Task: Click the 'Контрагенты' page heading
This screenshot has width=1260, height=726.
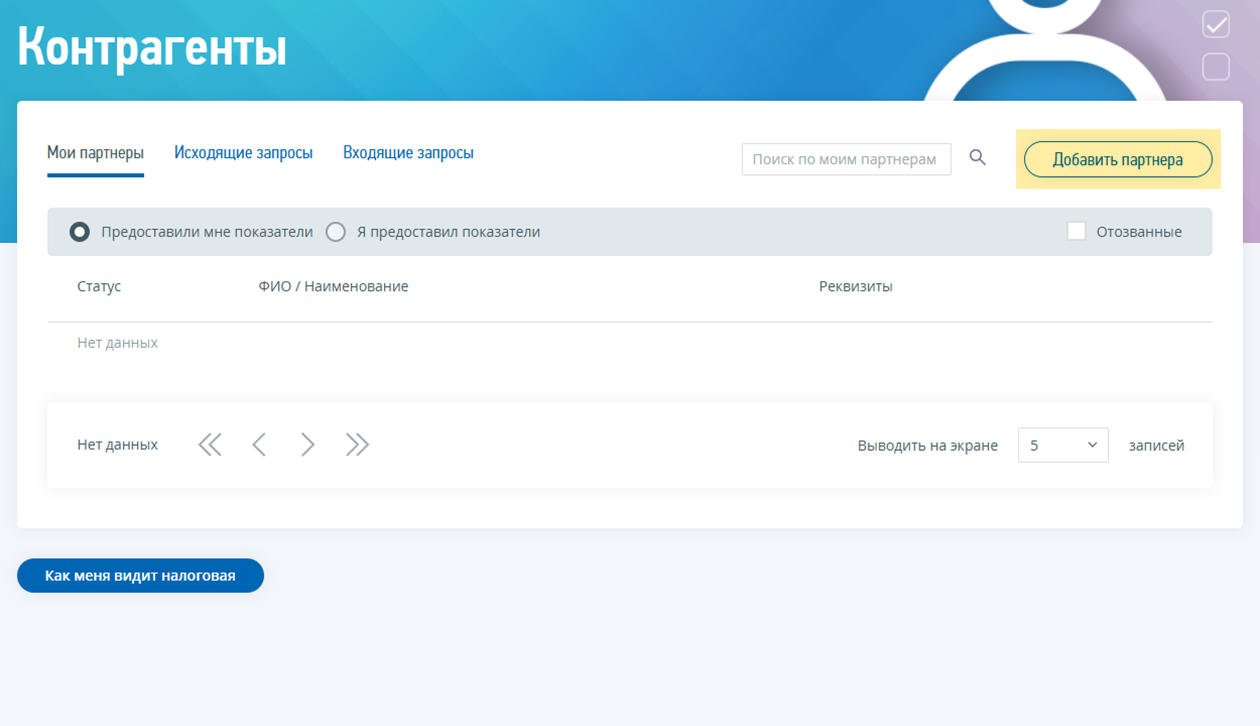Action: [152, 47]
